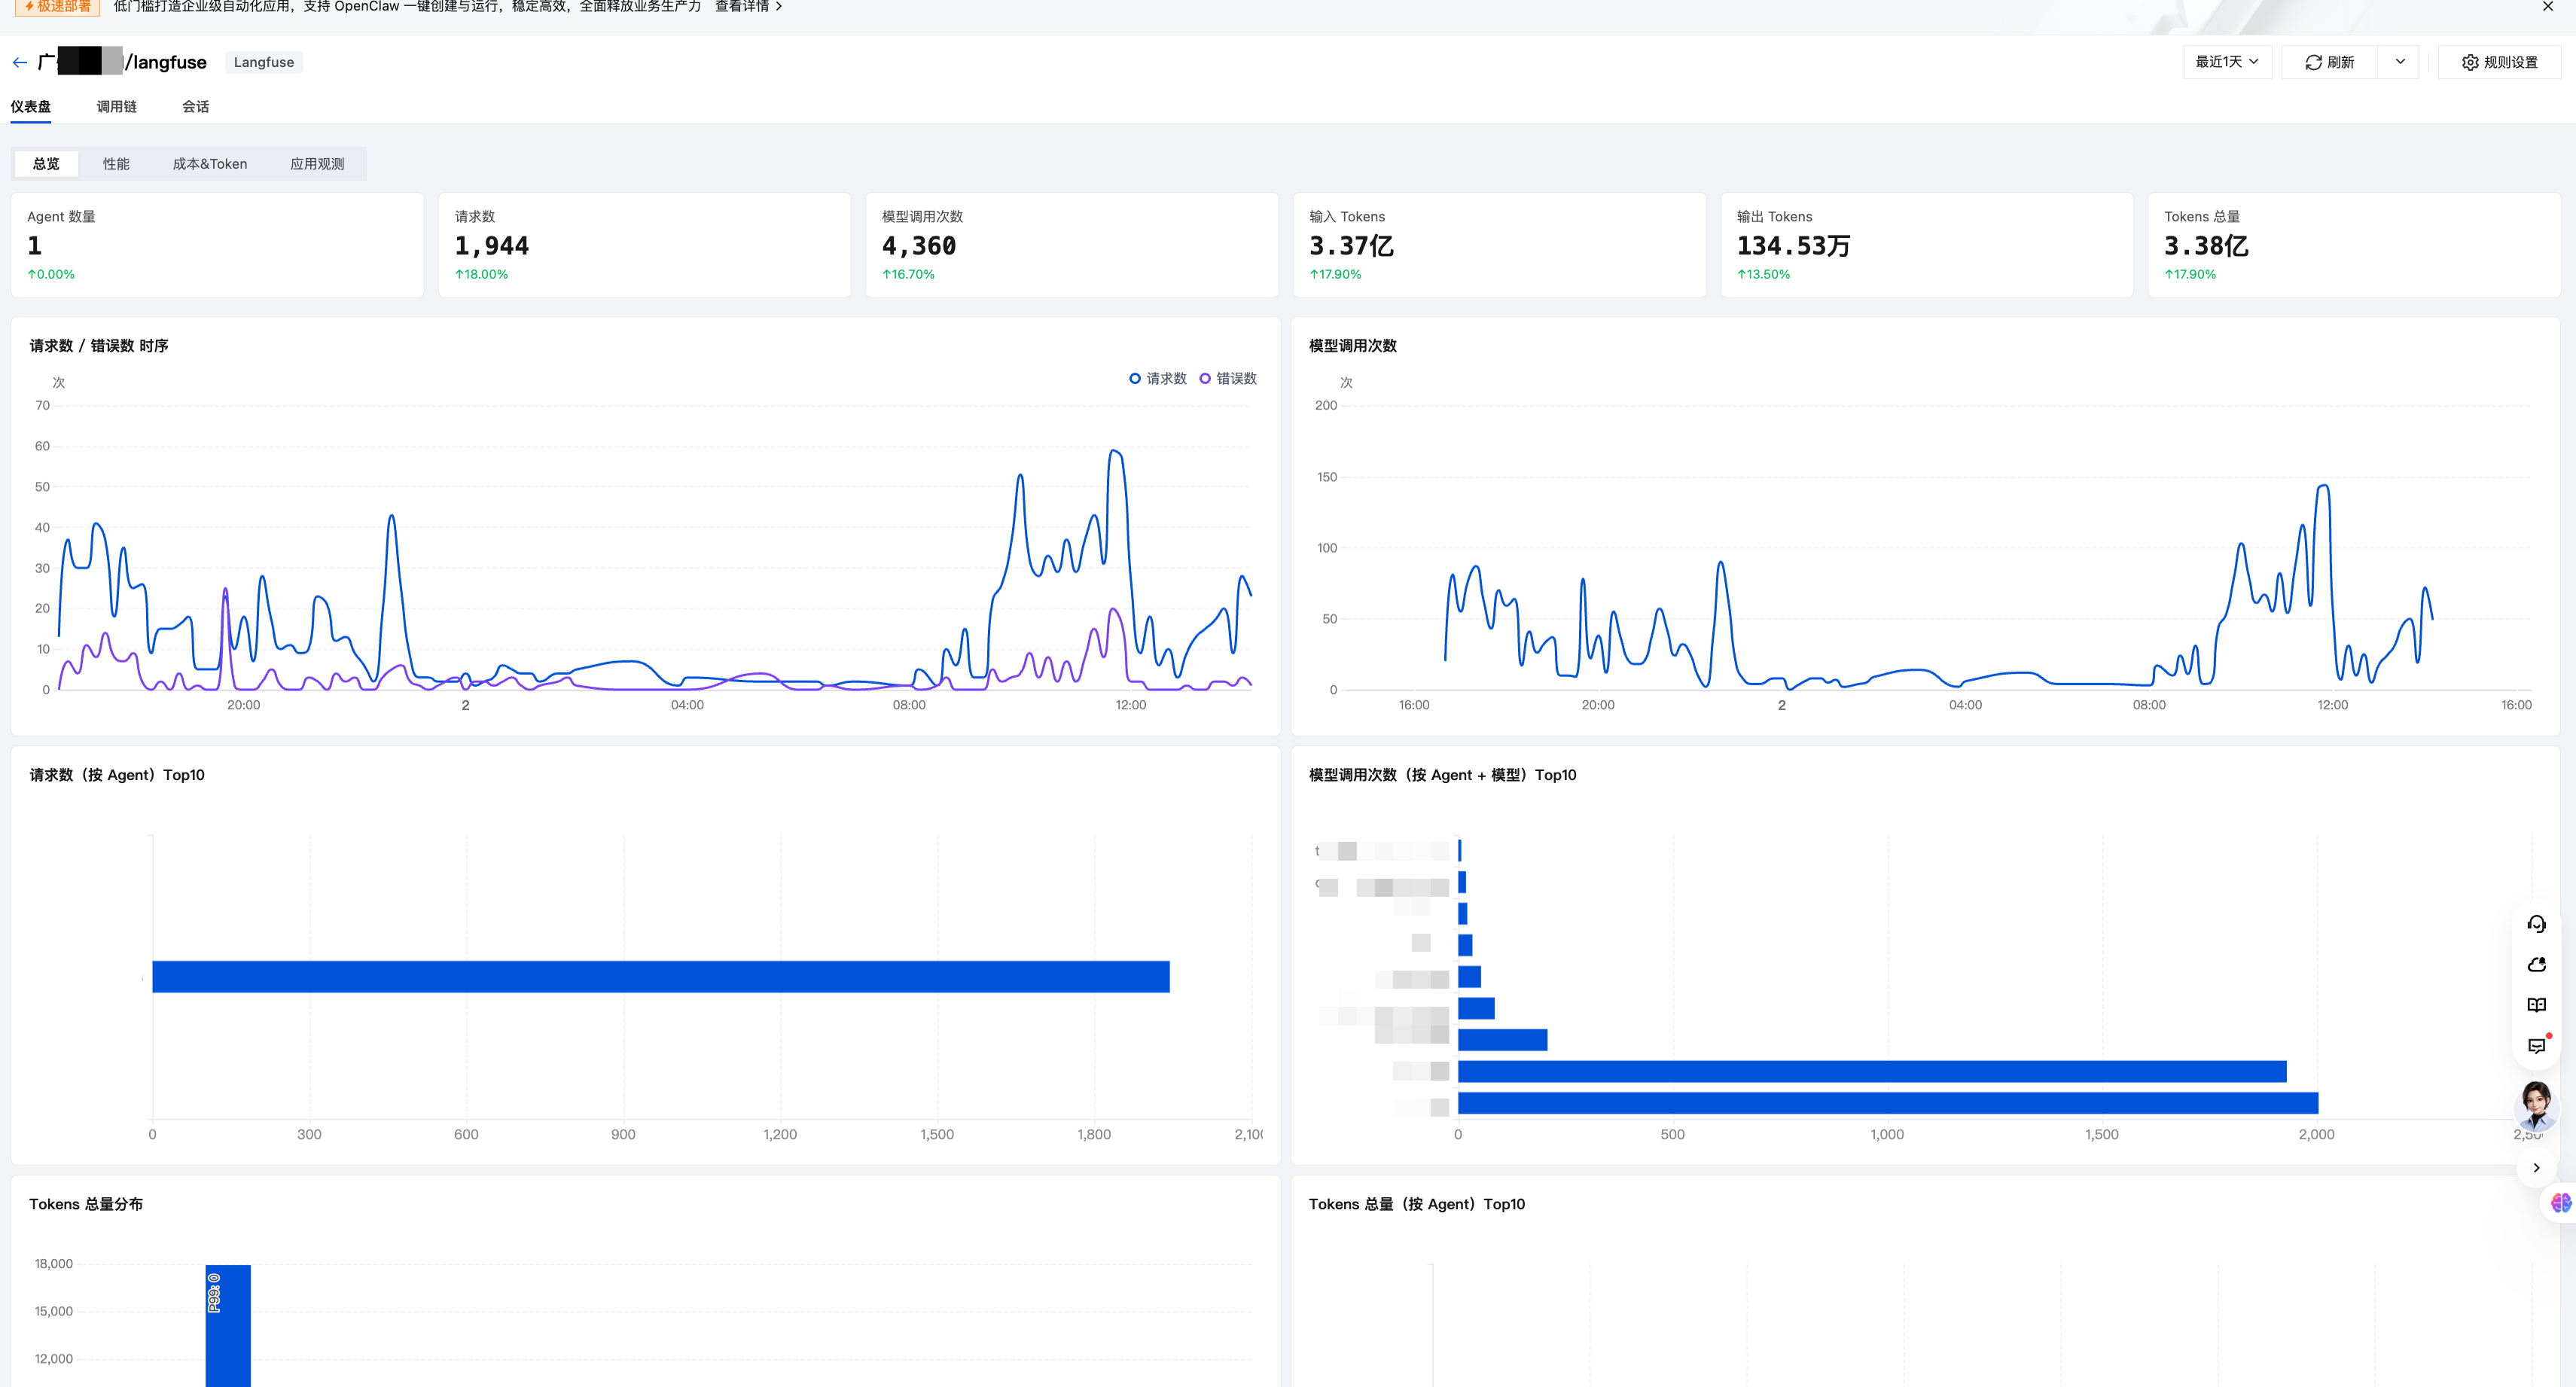Toggle 错误数 series in chart legend
The height and width of the screenshot is (1387, 2576).
(1227, 378)
